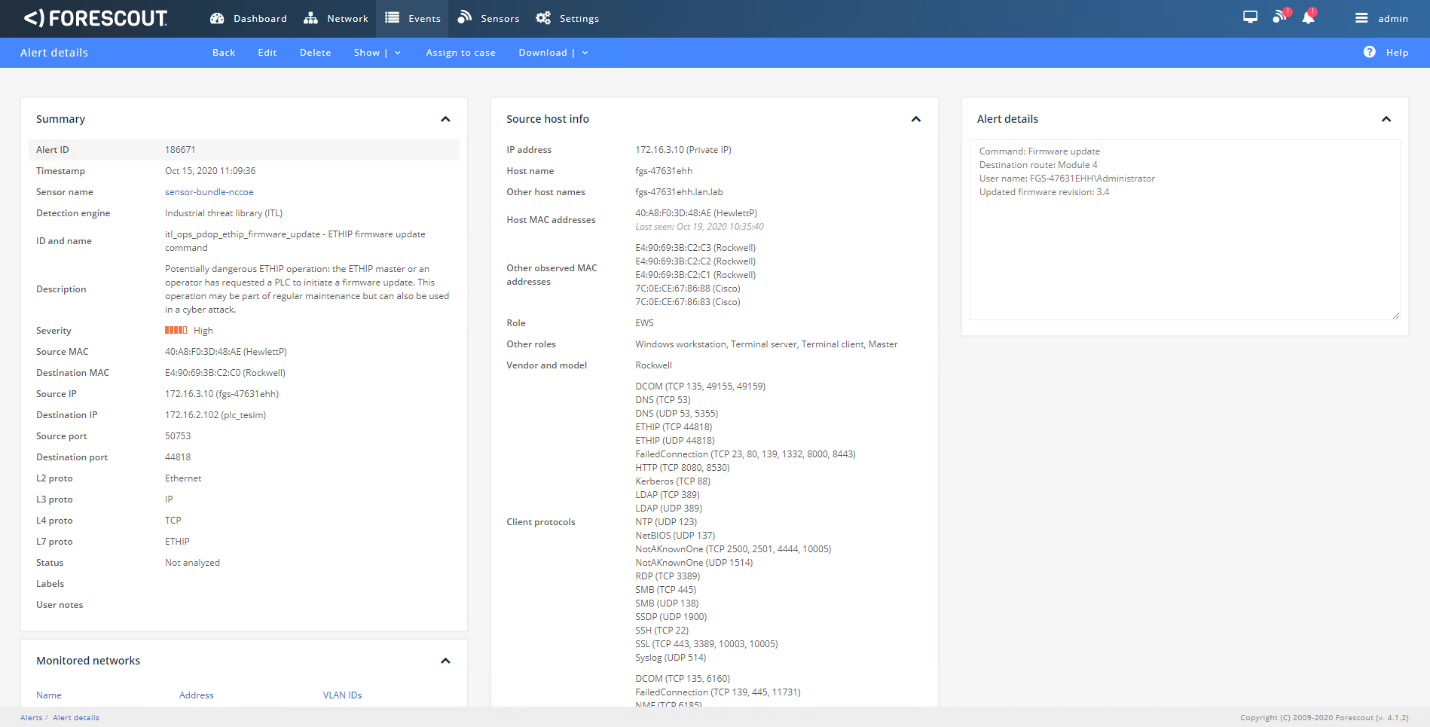Select Vendor and model Rockwell
Screen dimensions: 1430x727
tap(654, 365)
